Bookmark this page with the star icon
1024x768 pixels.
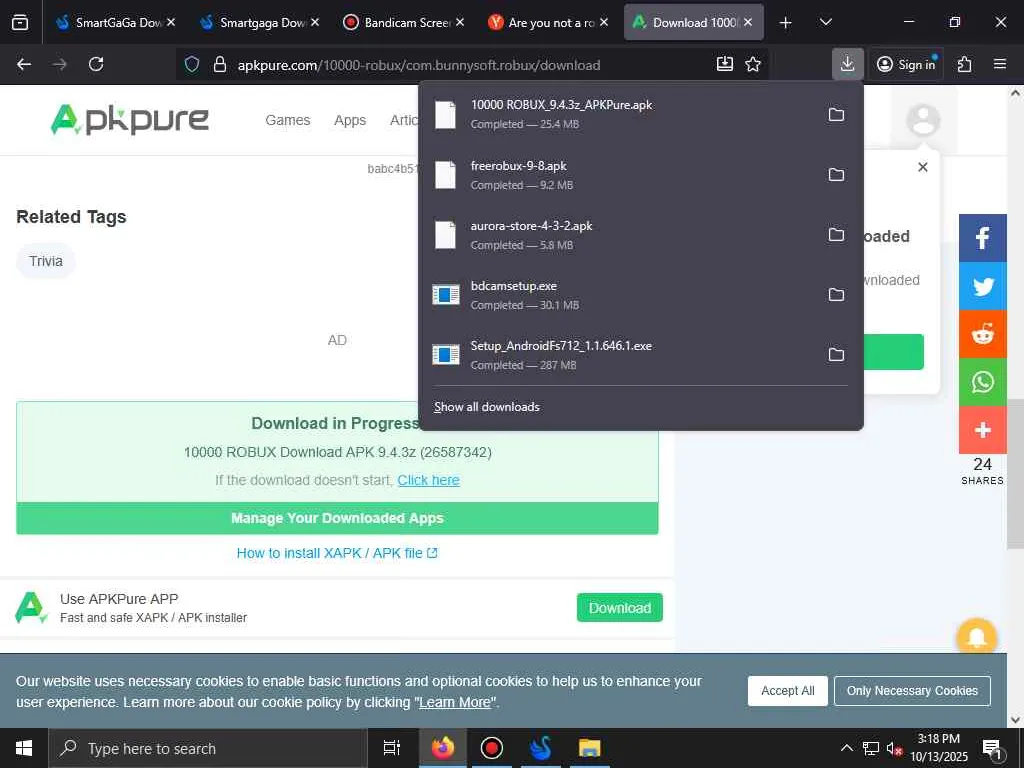click(x=753, y=64)
